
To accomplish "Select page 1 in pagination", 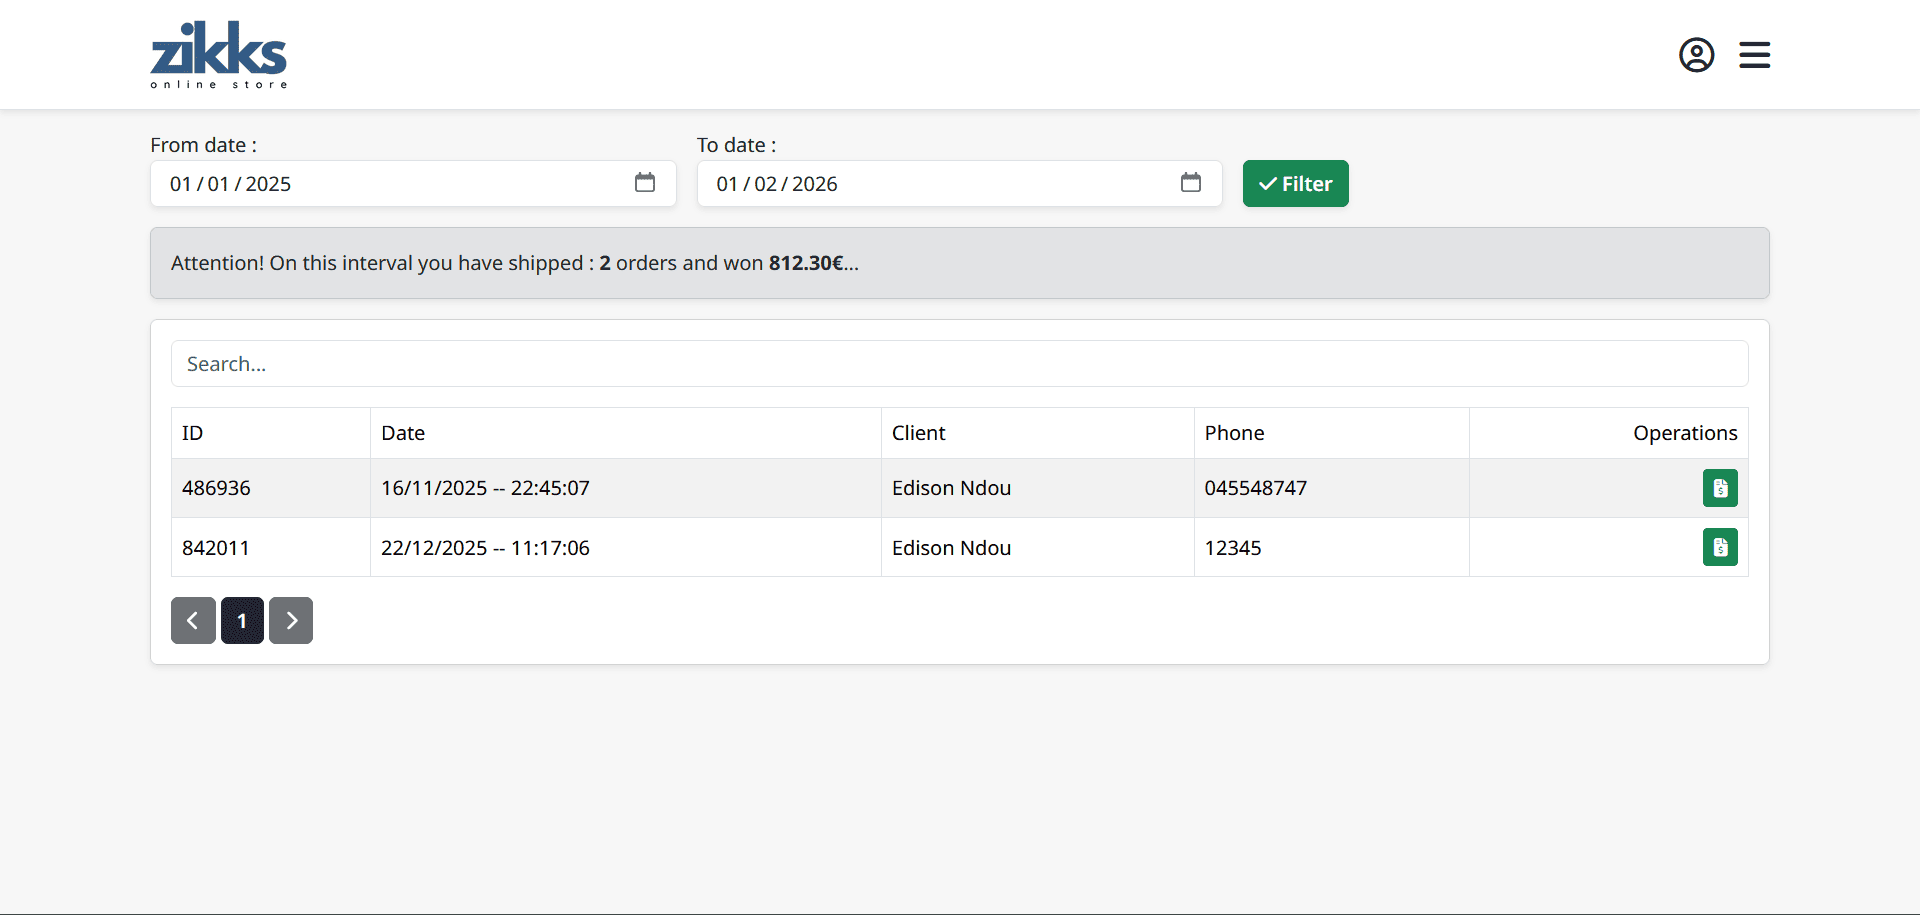I will (x=242, y=621).
